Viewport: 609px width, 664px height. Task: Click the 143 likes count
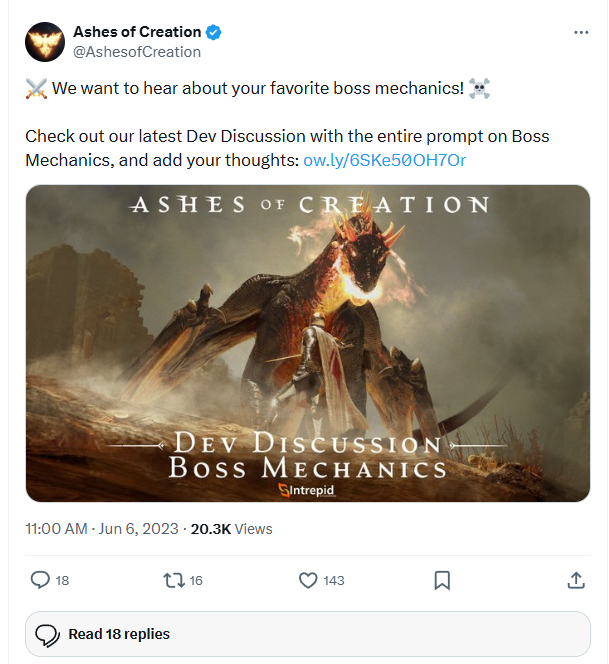pos(334,581)
